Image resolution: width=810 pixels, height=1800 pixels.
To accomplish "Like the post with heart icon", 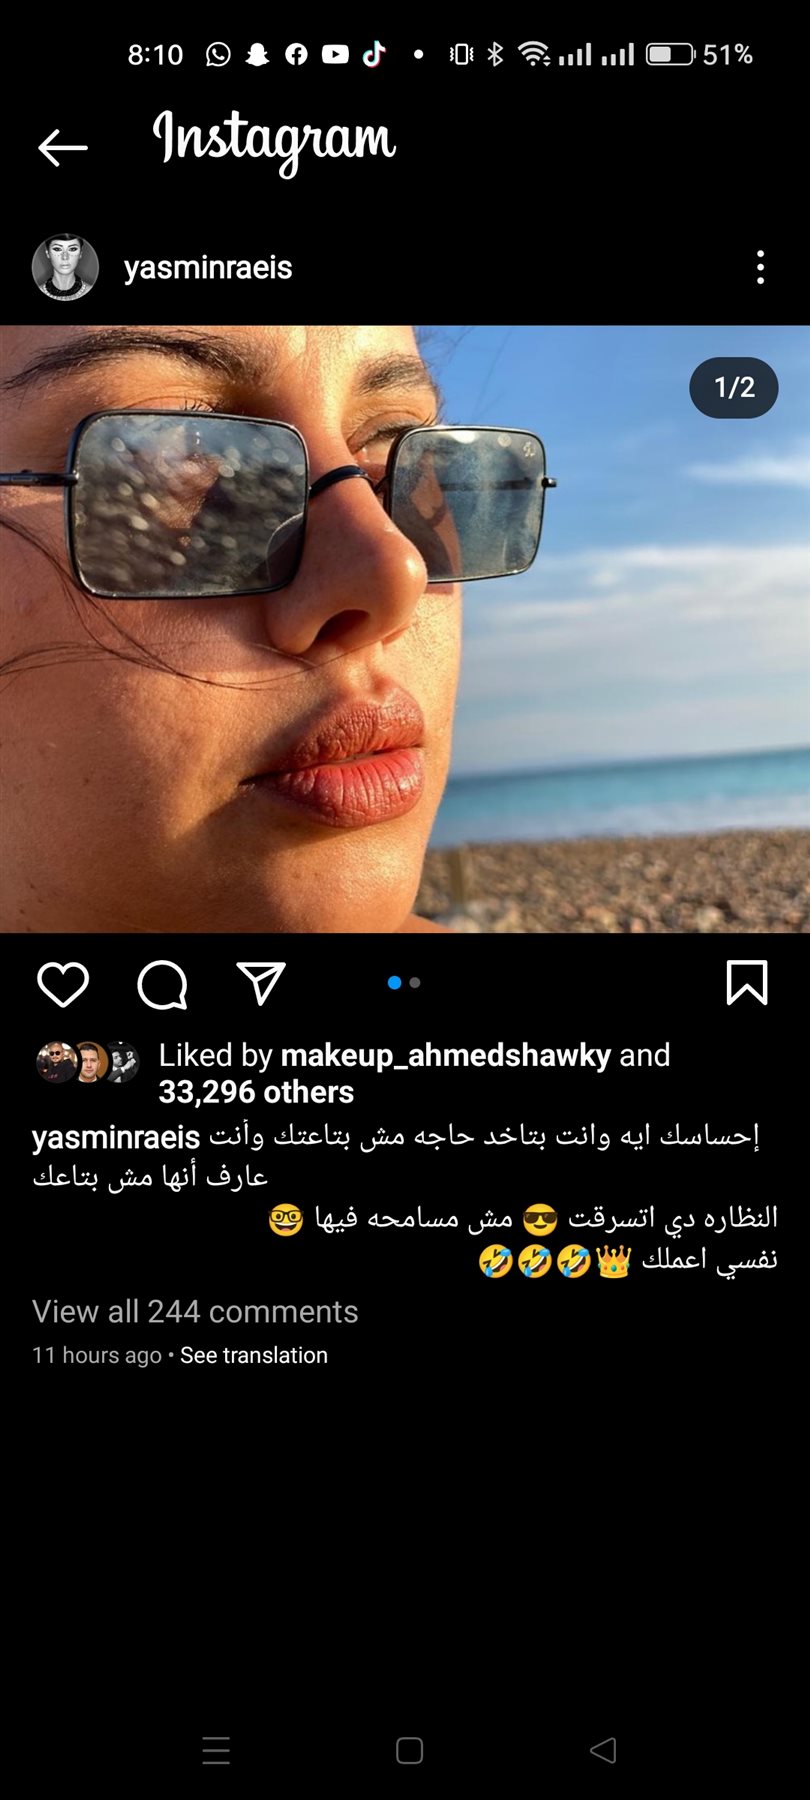I will [63, 984].
